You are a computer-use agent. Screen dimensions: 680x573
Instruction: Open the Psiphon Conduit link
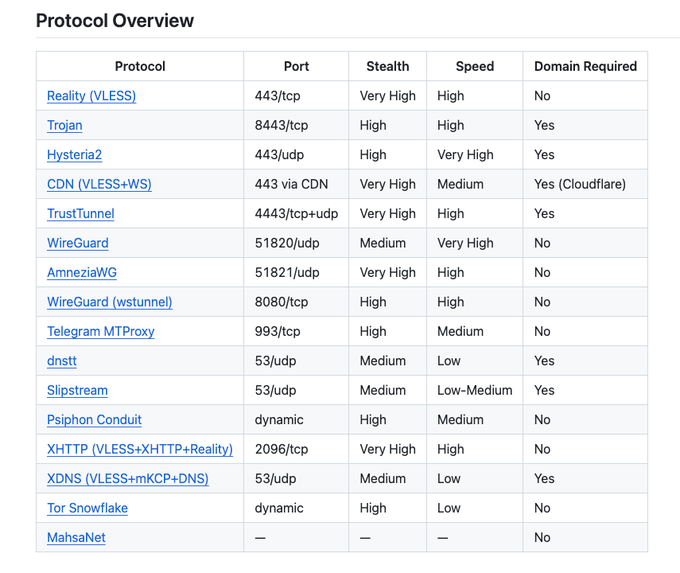pyautogui.click(x=94, y=420)
